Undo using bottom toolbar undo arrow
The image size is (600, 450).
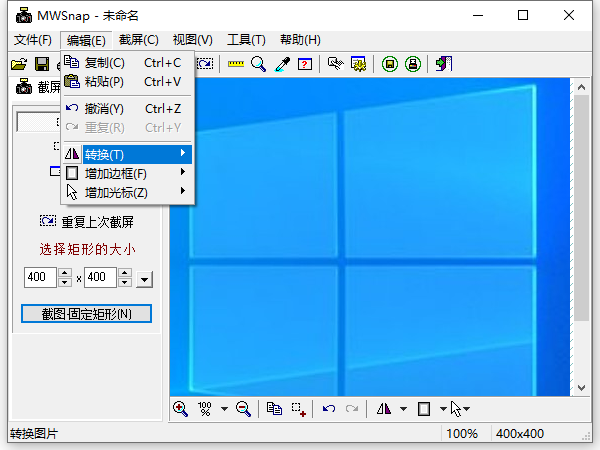pyautogui.click(x=329, y=409)
